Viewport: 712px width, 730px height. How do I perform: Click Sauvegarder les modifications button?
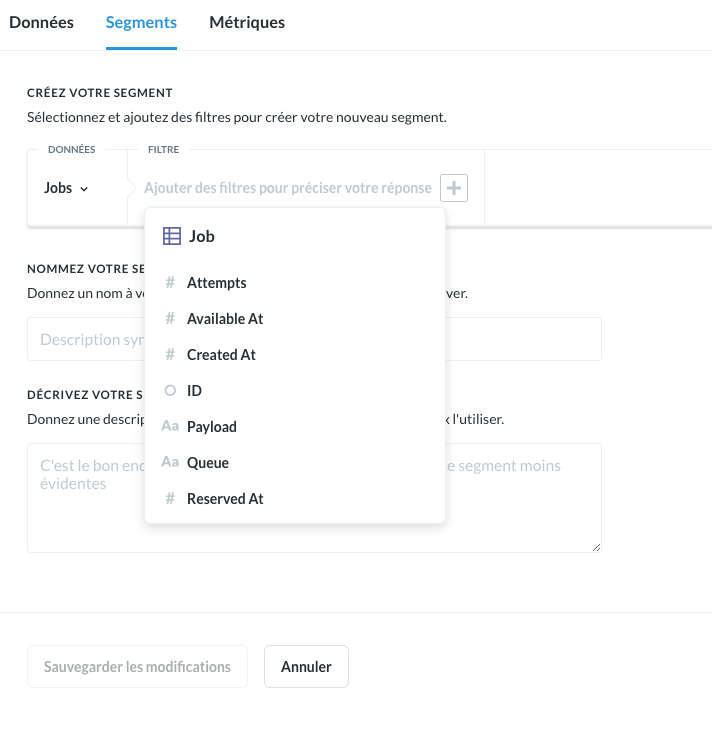137,666
